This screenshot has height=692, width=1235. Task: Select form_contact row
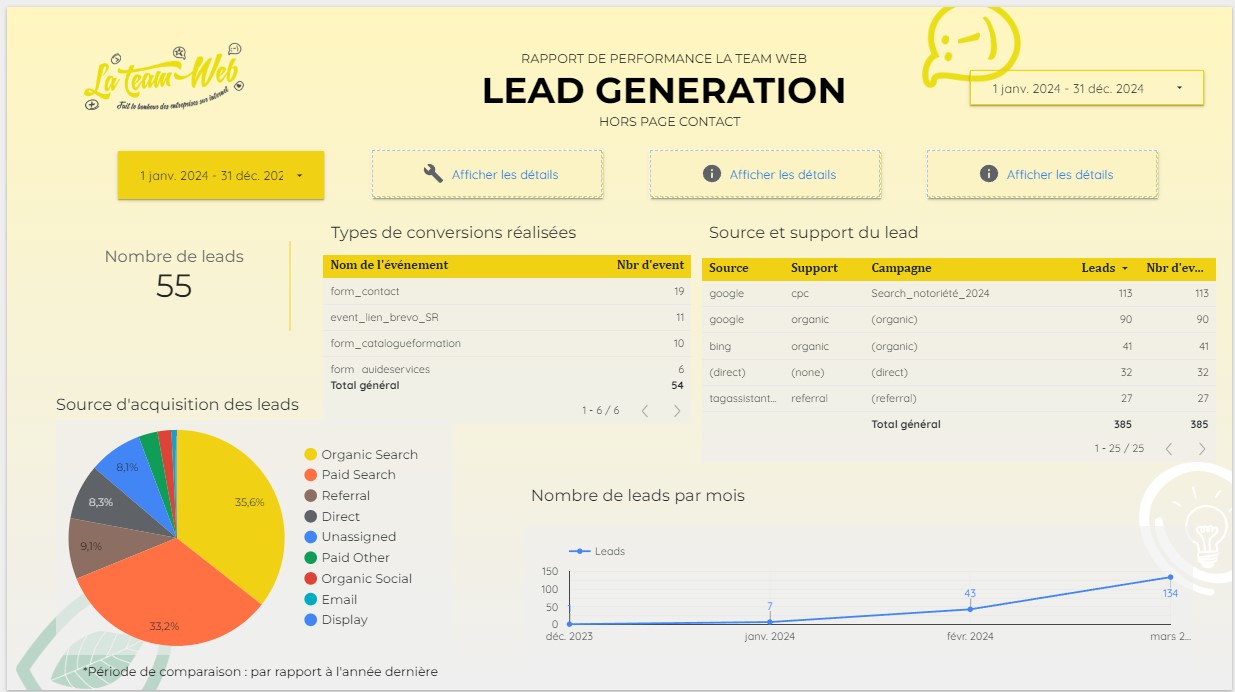click(507, 292)
